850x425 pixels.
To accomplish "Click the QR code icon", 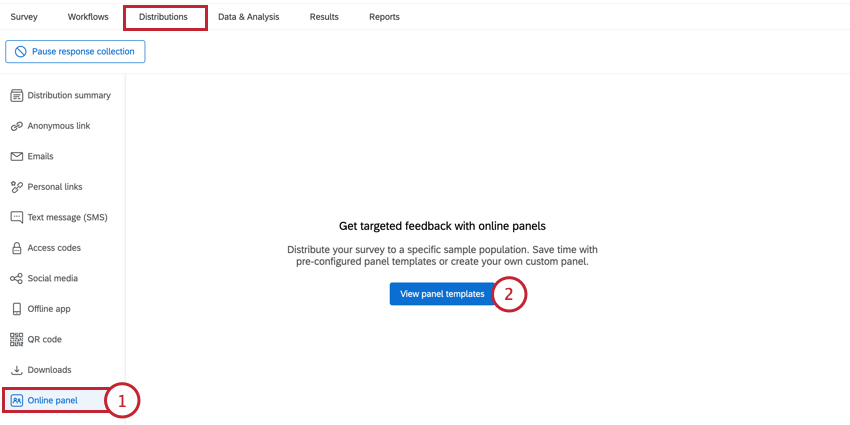I will click(x=17, y=339).
